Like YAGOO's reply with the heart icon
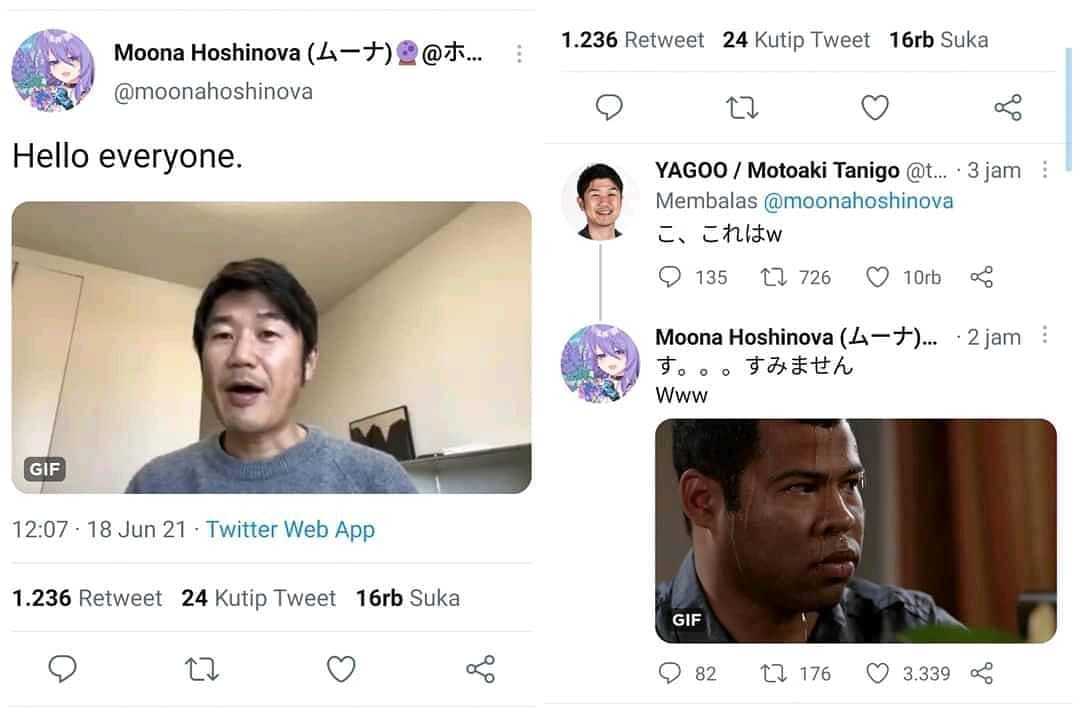This screenshot has height=720, width=1080. click(878, 277)
